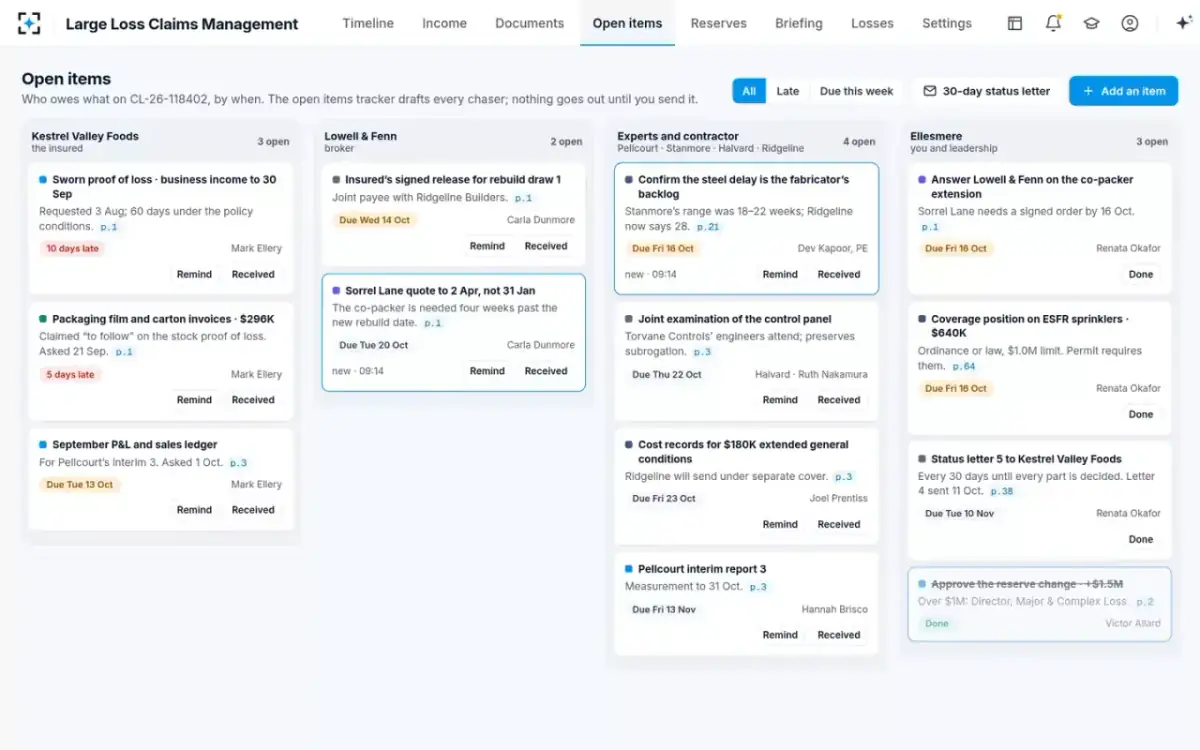Go to the Documents tab

pos(529,23)
